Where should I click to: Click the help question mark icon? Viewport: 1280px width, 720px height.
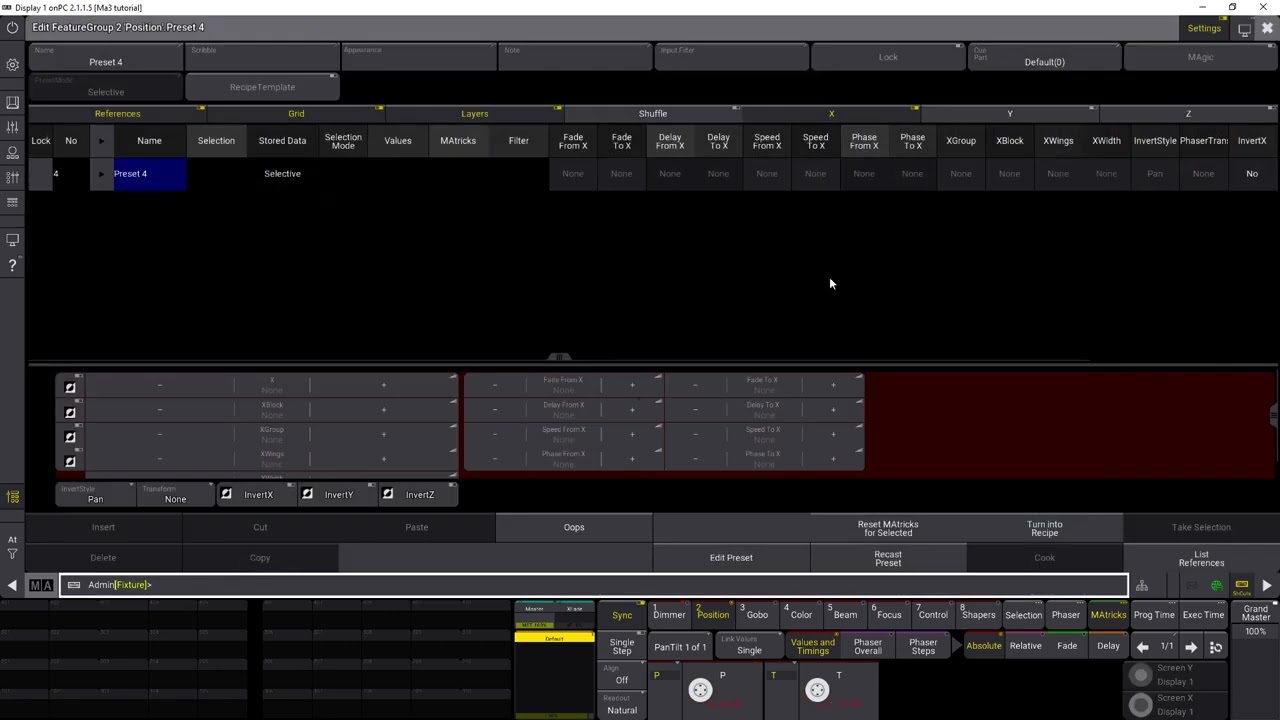(x=12, y=265)
